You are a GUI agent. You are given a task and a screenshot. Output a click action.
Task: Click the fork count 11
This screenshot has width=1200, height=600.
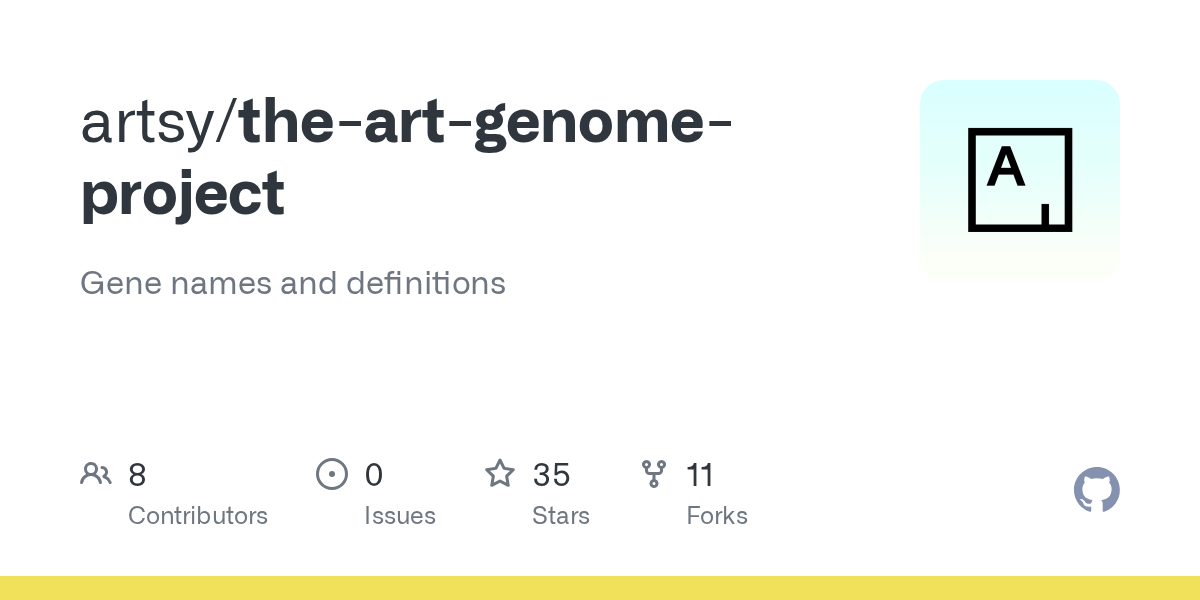click(x=700, y=475)
